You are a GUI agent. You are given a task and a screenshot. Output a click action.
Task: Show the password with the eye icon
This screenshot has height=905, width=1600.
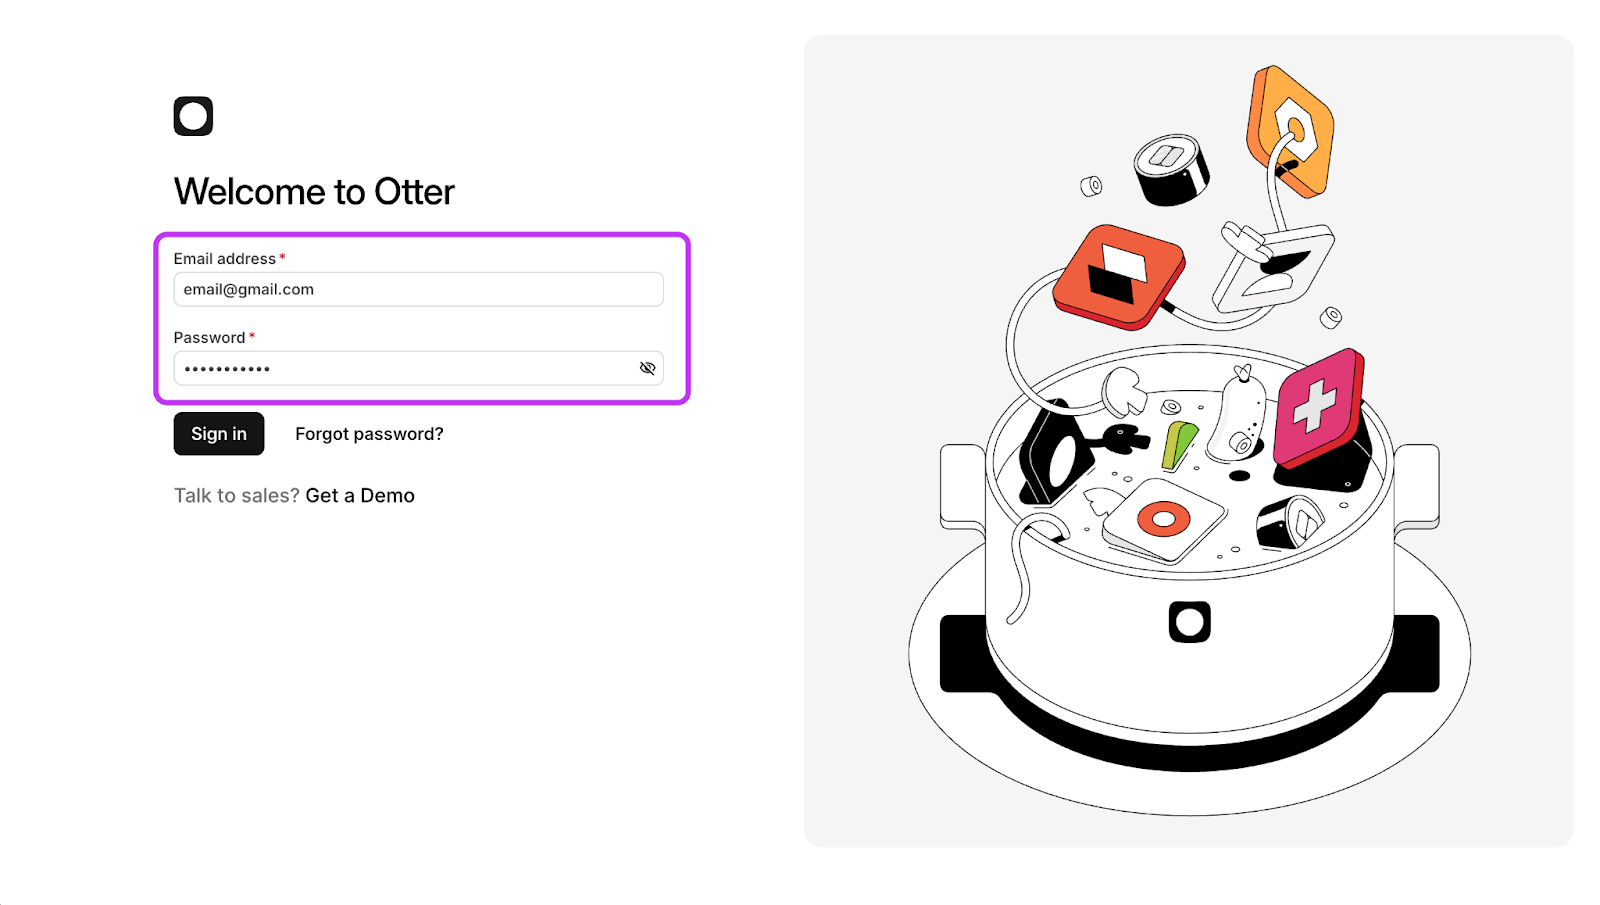[647, 368]
